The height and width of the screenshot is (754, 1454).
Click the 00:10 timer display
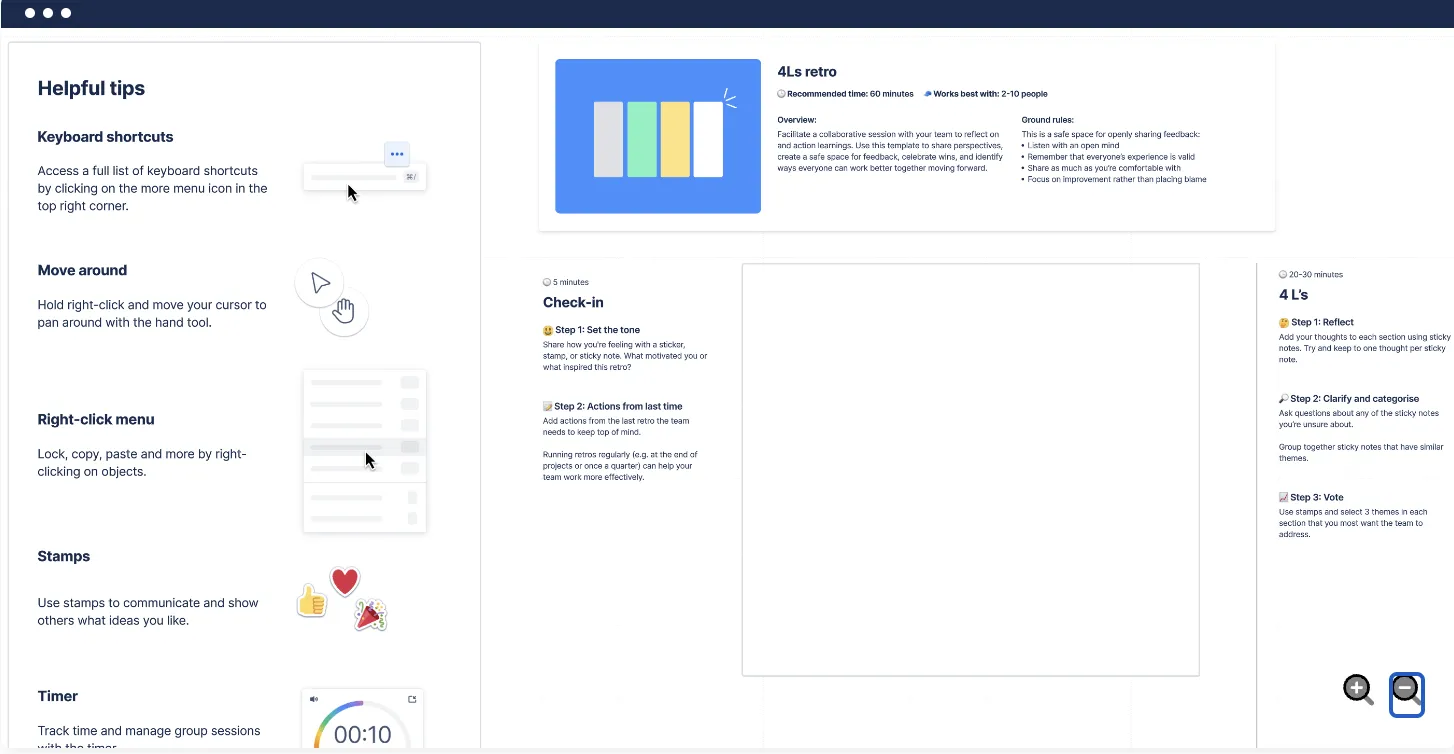point(362,735)
